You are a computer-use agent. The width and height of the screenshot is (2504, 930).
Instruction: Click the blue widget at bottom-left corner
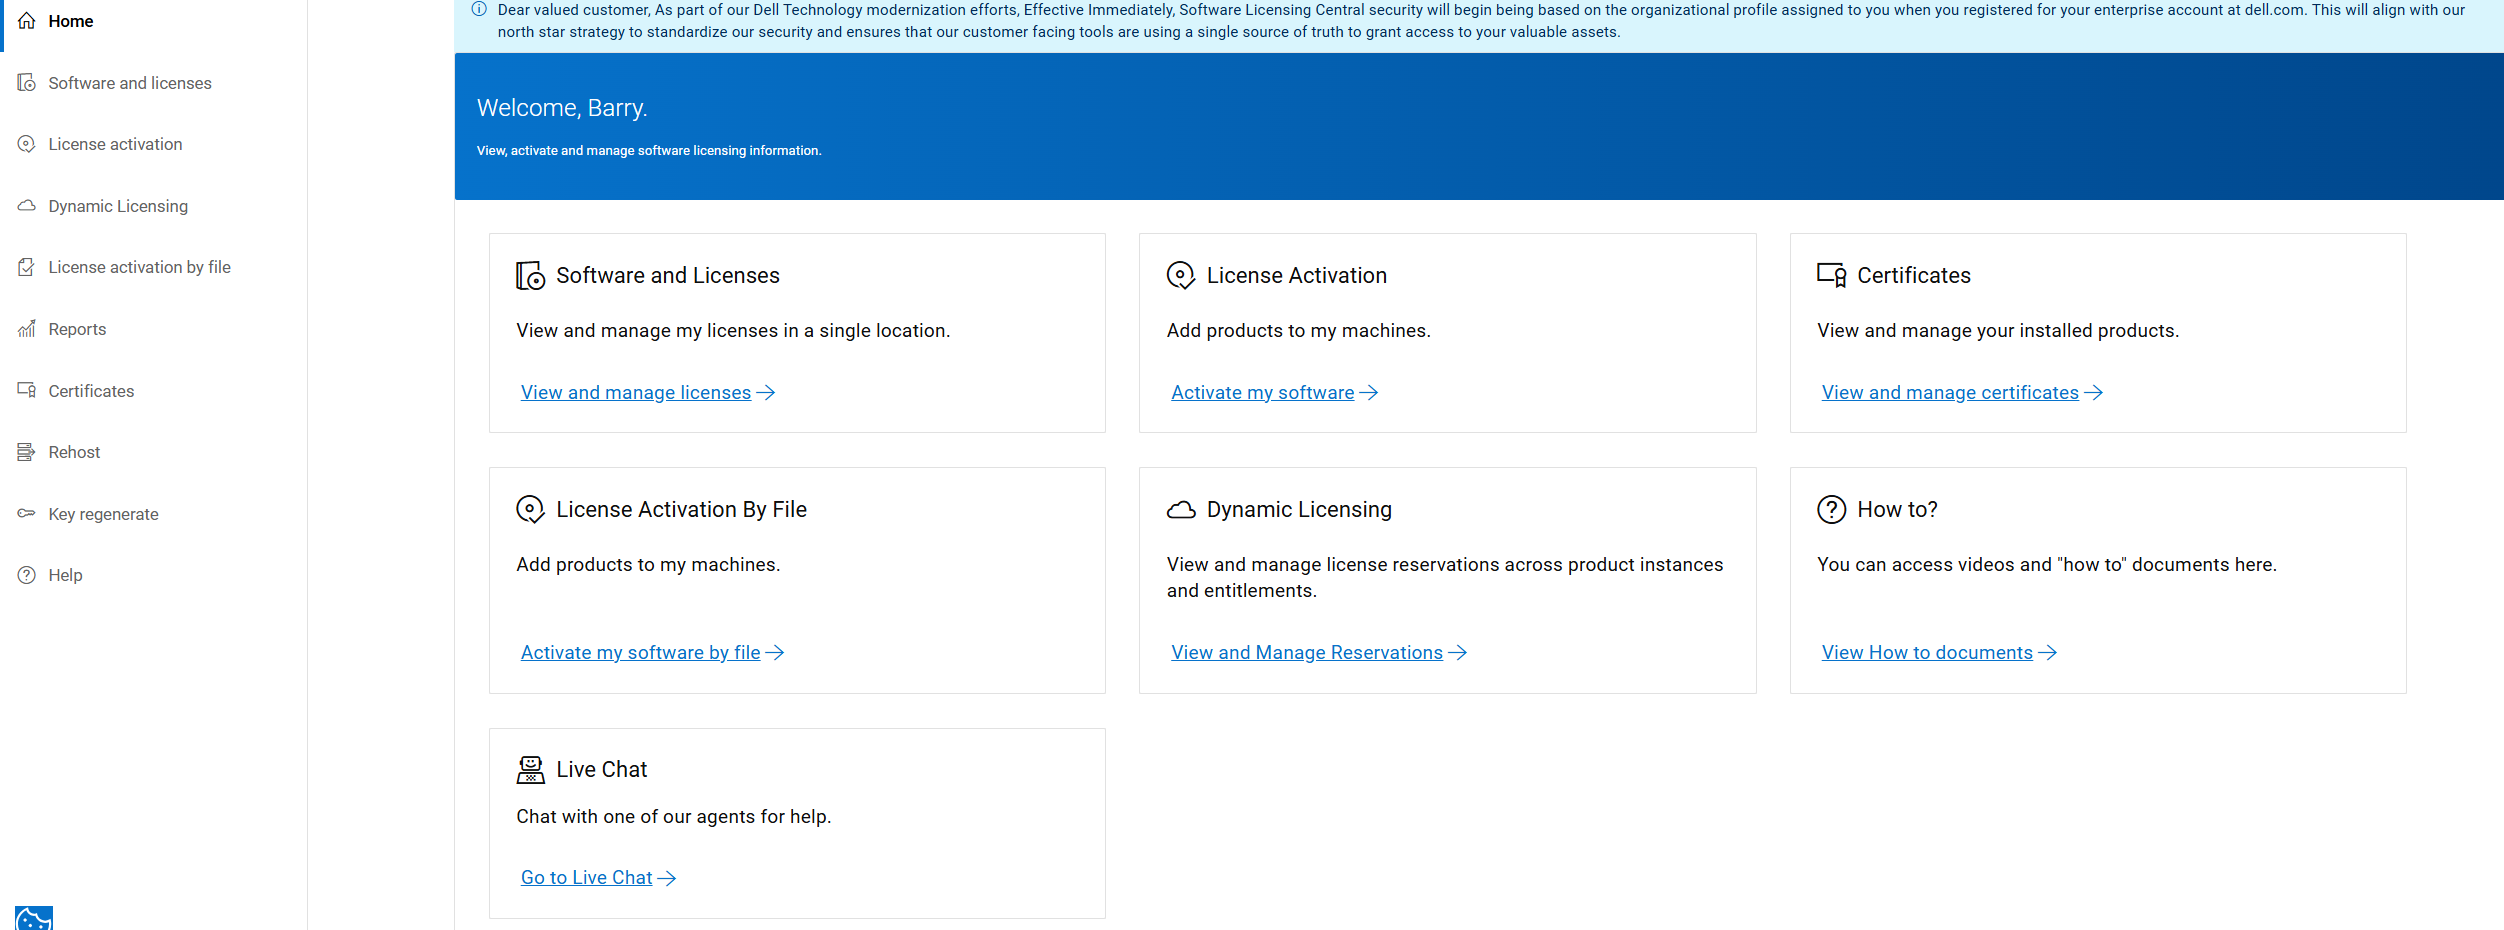click(36, 916)
